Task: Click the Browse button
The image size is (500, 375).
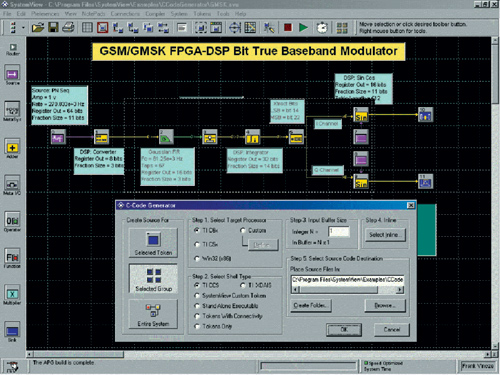Action: tap(385, 305)
